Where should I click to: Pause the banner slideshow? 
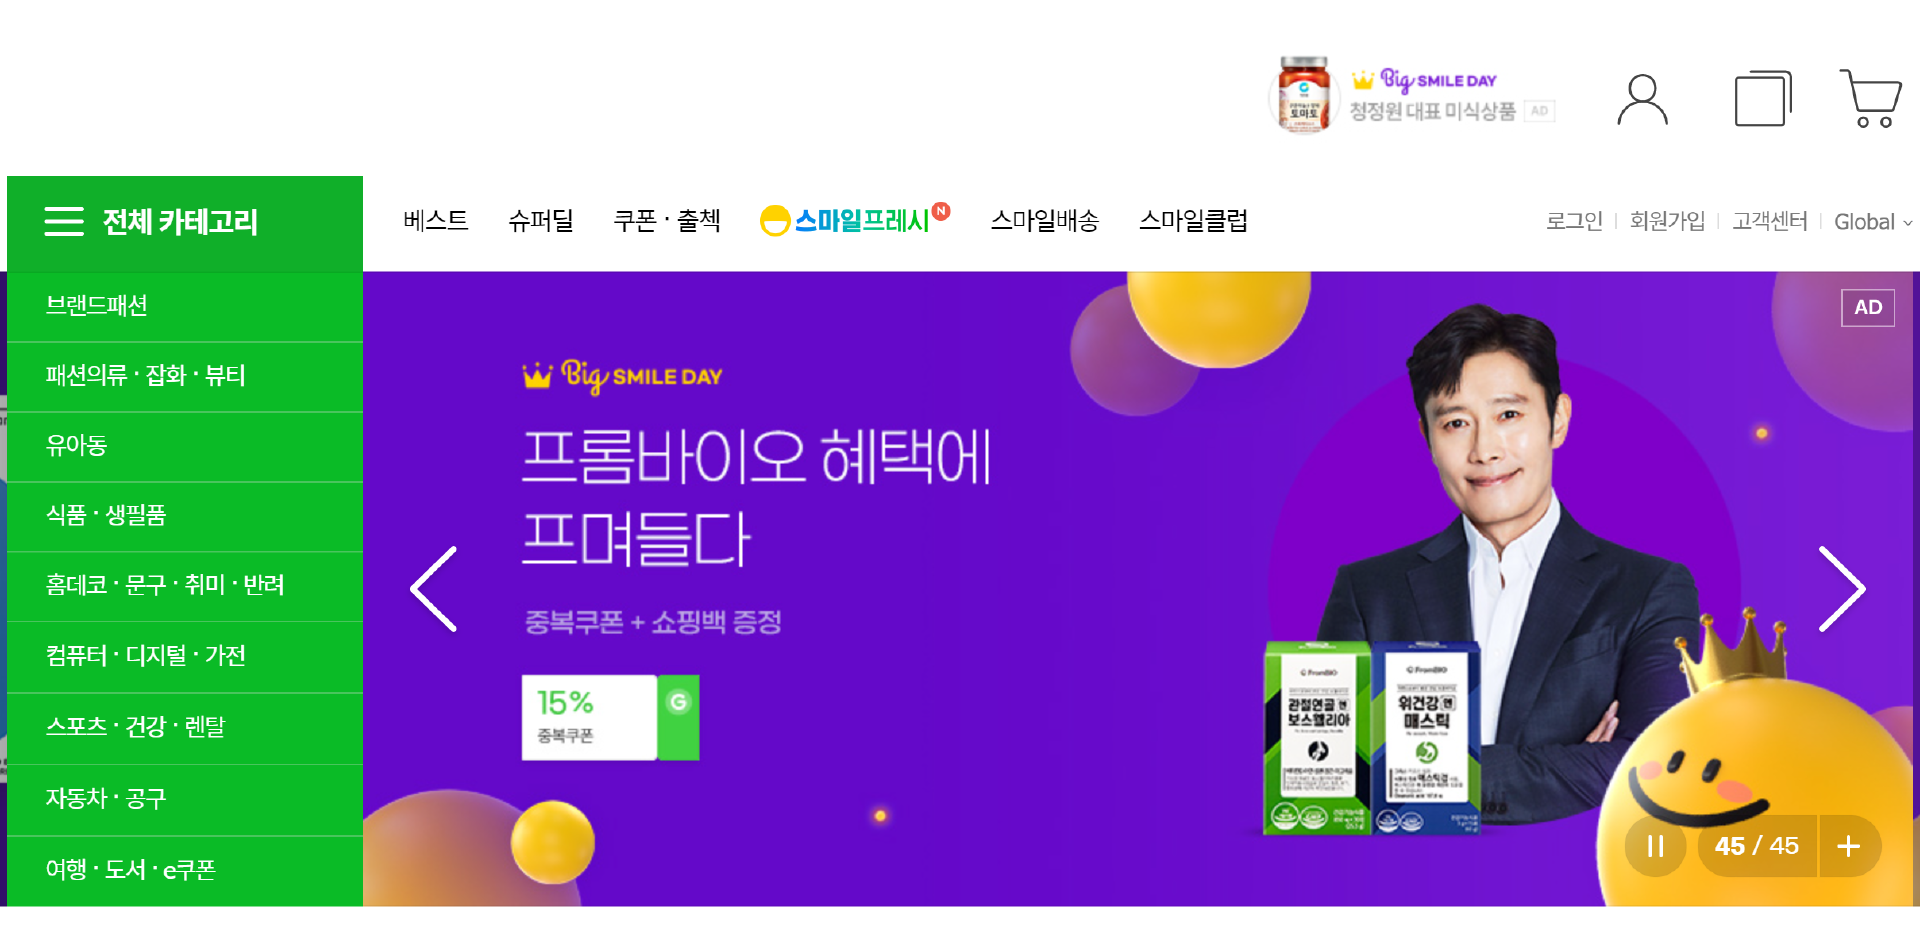[1656, 846]
